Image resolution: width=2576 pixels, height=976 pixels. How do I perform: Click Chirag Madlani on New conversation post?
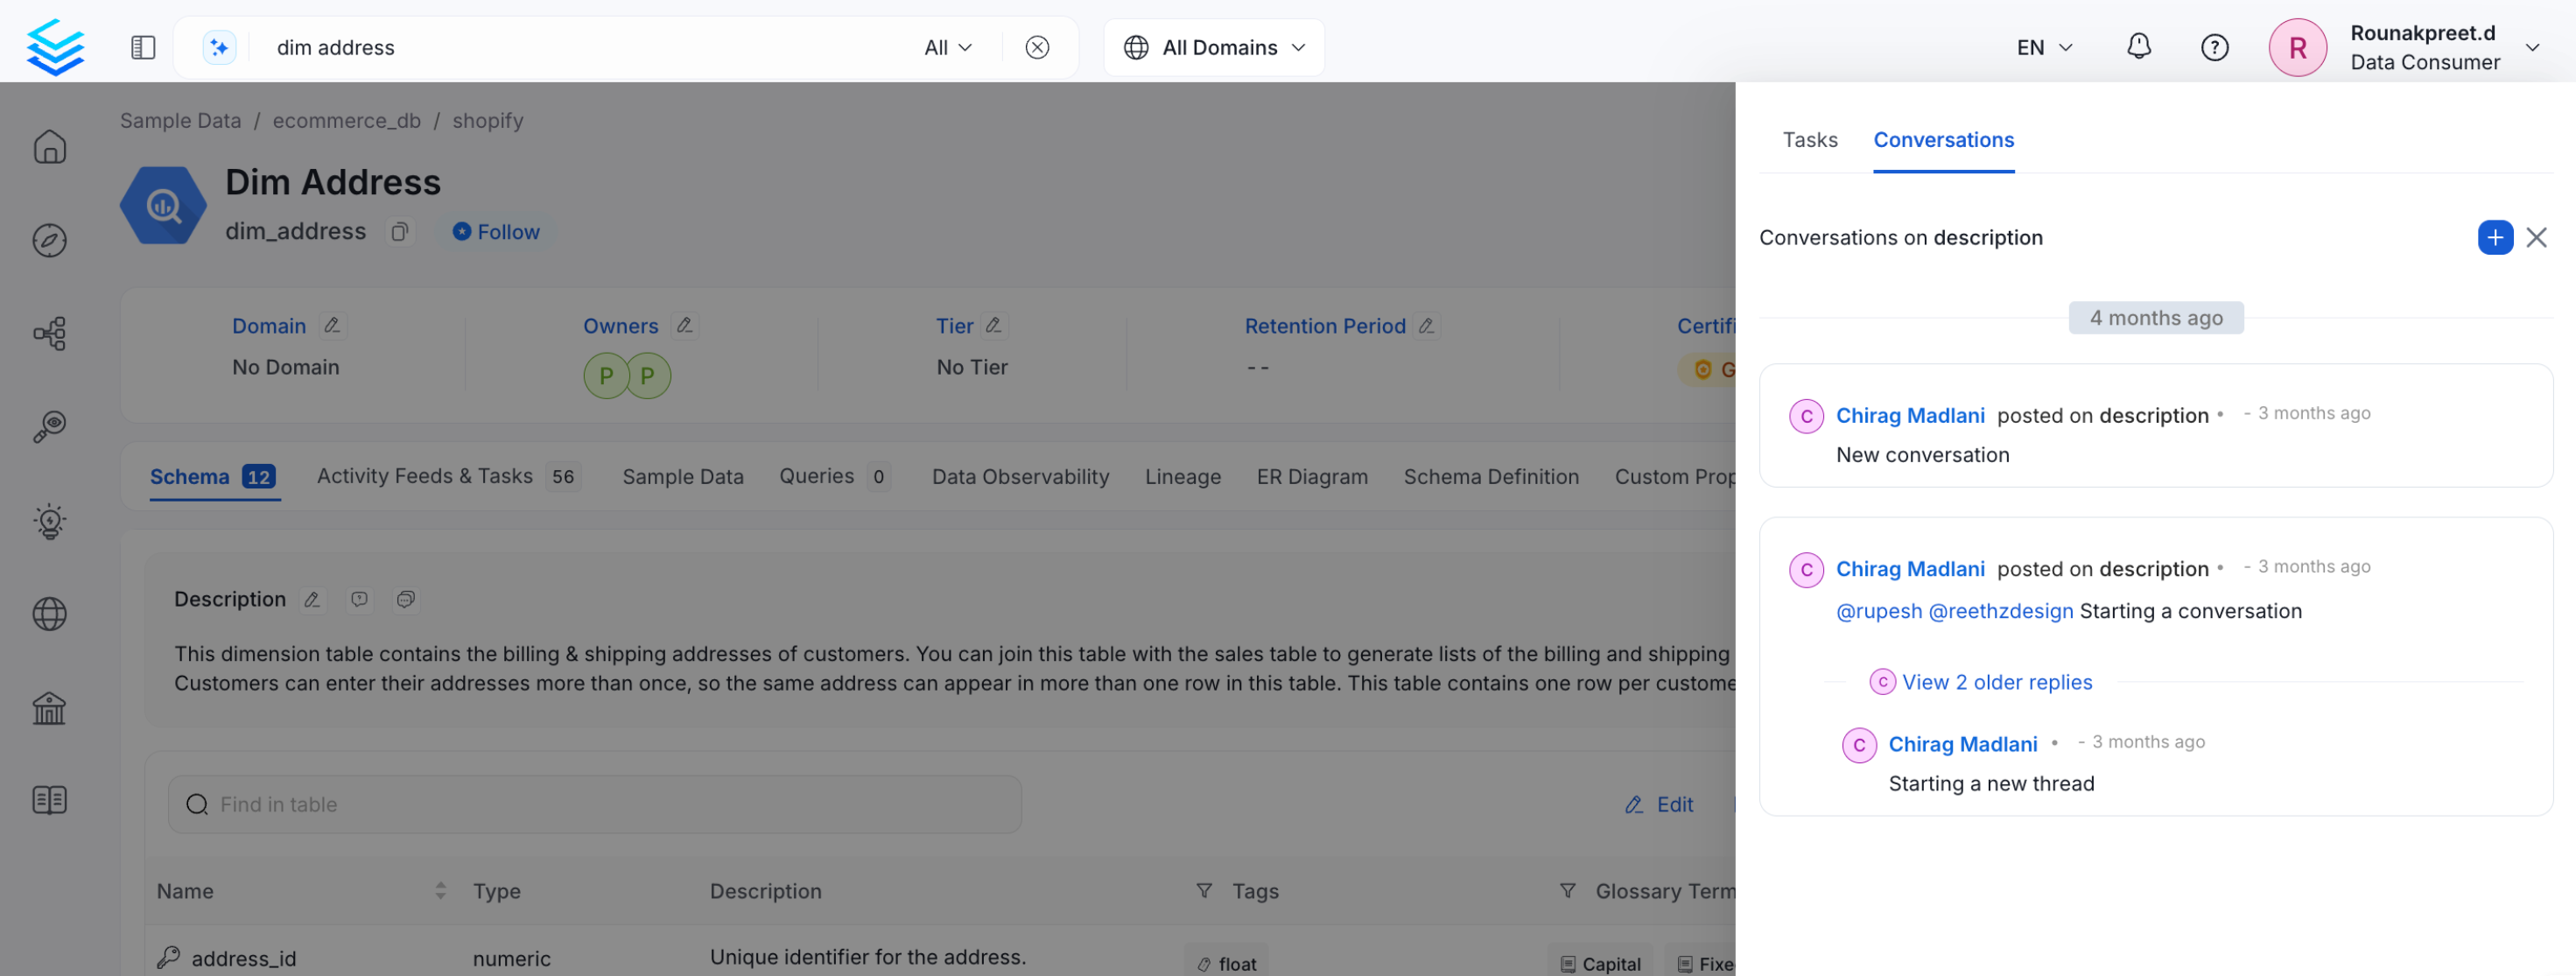1909,415
